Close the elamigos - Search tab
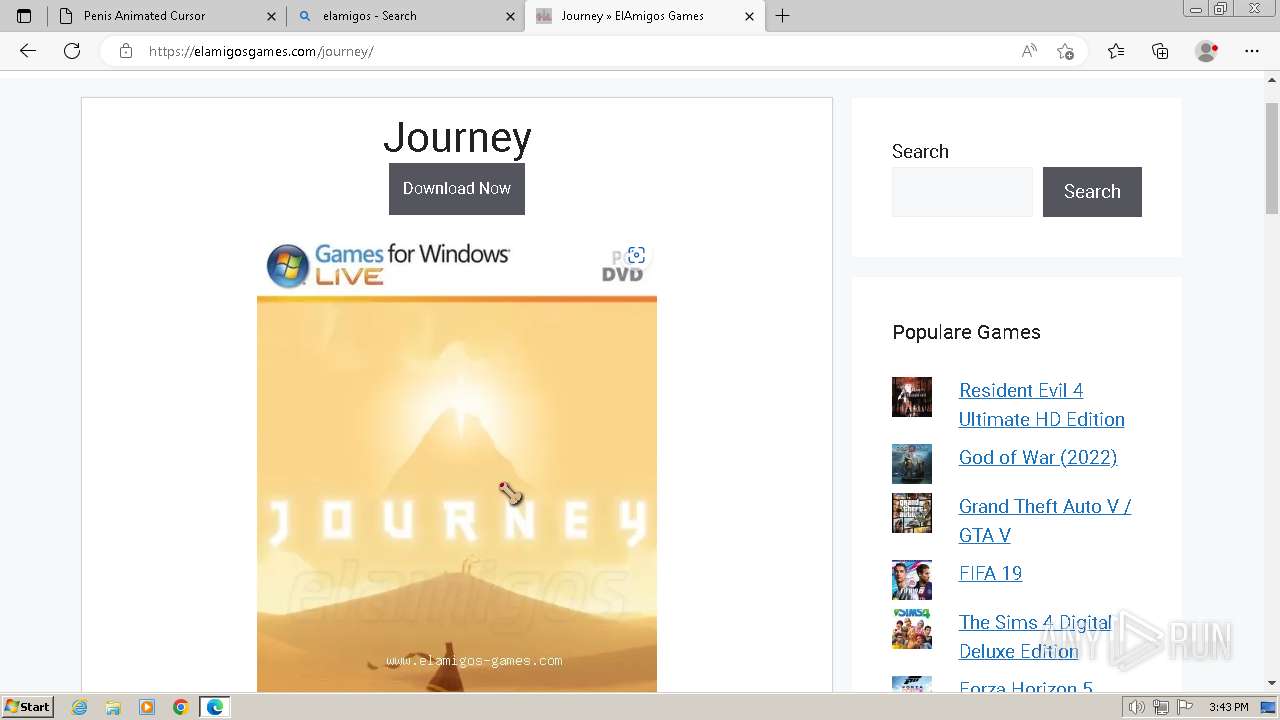The image size is (1280, 720). pyautogui.click(x=510, y=16)
